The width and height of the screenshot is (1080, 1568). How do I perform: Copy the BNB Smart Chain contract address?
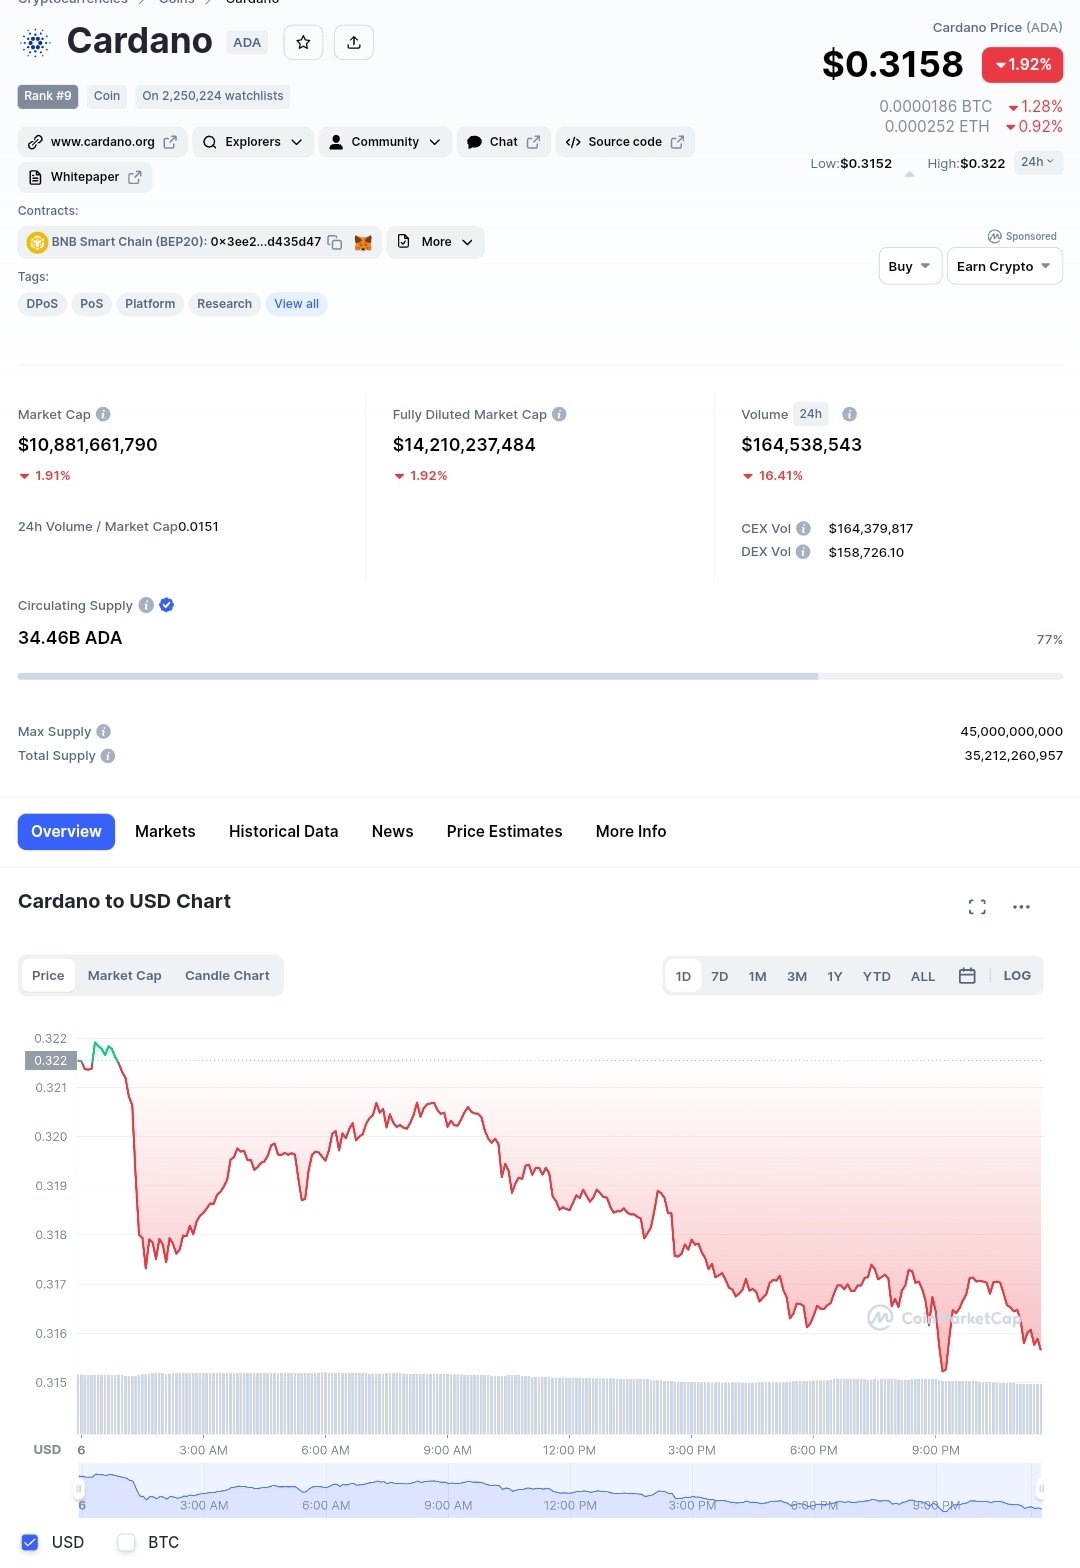(335, 242)
